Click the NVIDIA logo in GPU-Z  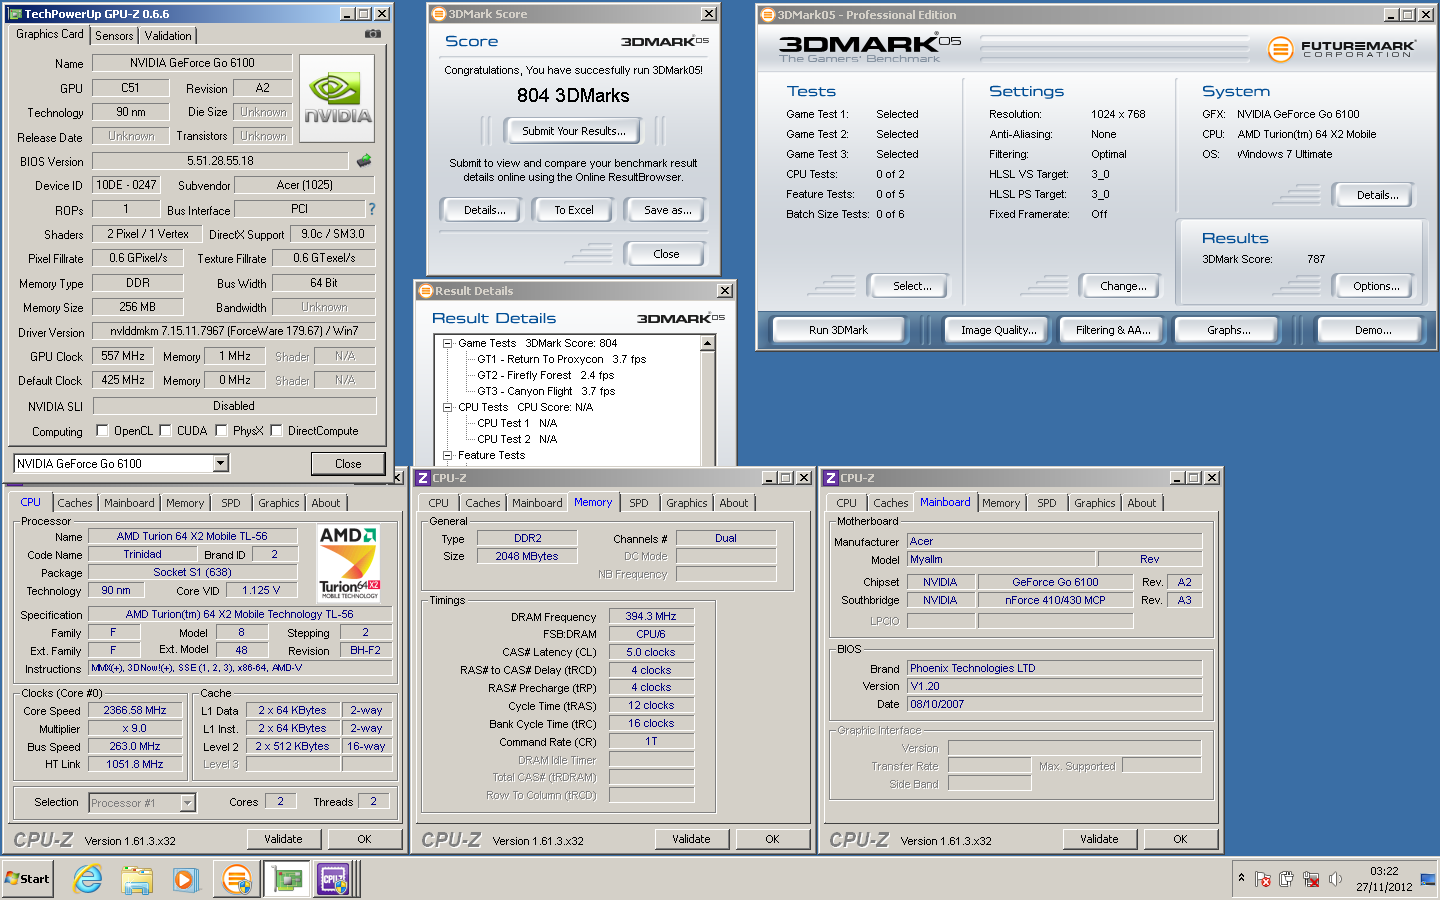point(337,98)
